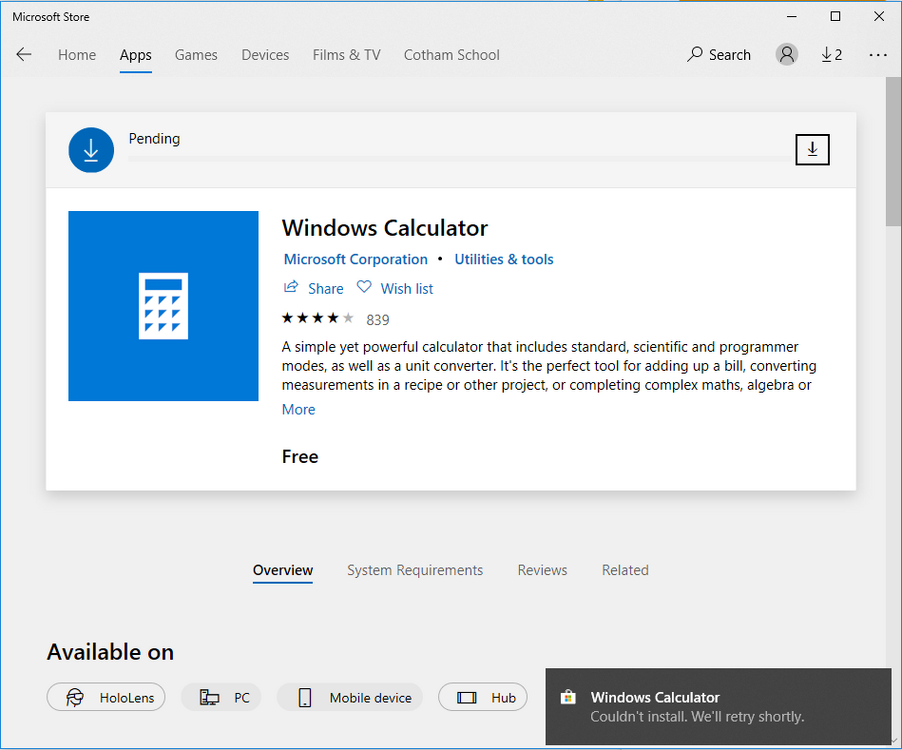This screenshot has width=902, height=750.
Task: Switch to the Games tab
Action: click(x=196, y=55)
